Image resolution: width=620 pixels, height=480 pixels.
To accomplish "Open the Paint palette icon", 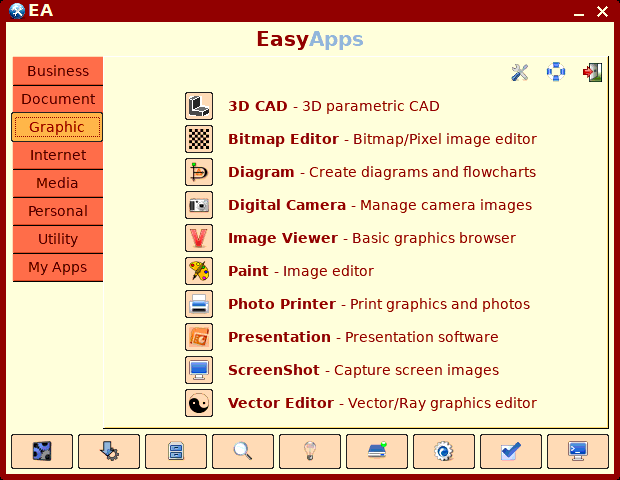I will (199, 271).
